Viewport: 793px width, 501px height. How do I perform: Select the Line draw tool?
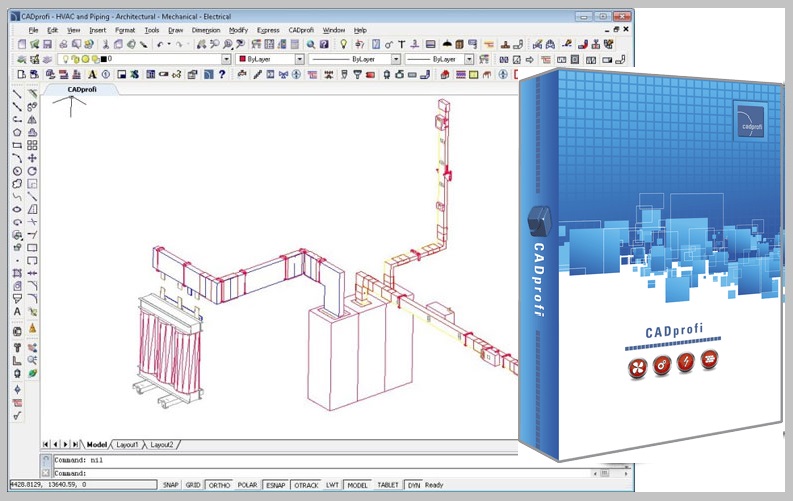[x=17, y=94]
